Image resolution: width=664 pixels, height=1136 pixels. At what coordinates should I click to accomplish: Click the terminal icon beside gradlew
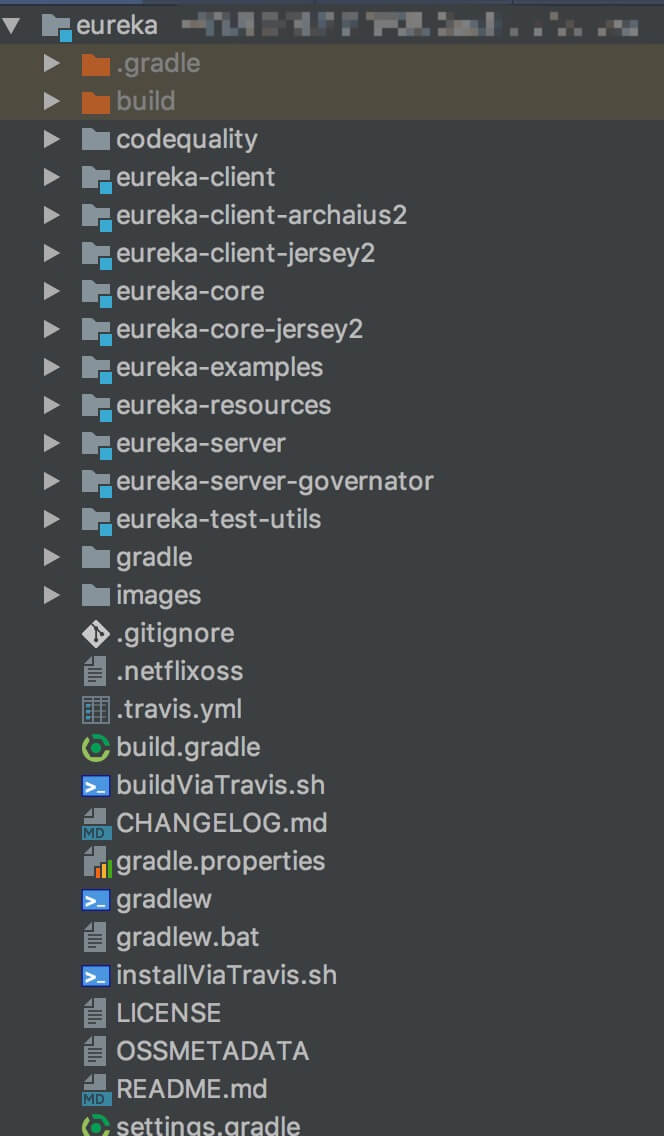(96, 900)
